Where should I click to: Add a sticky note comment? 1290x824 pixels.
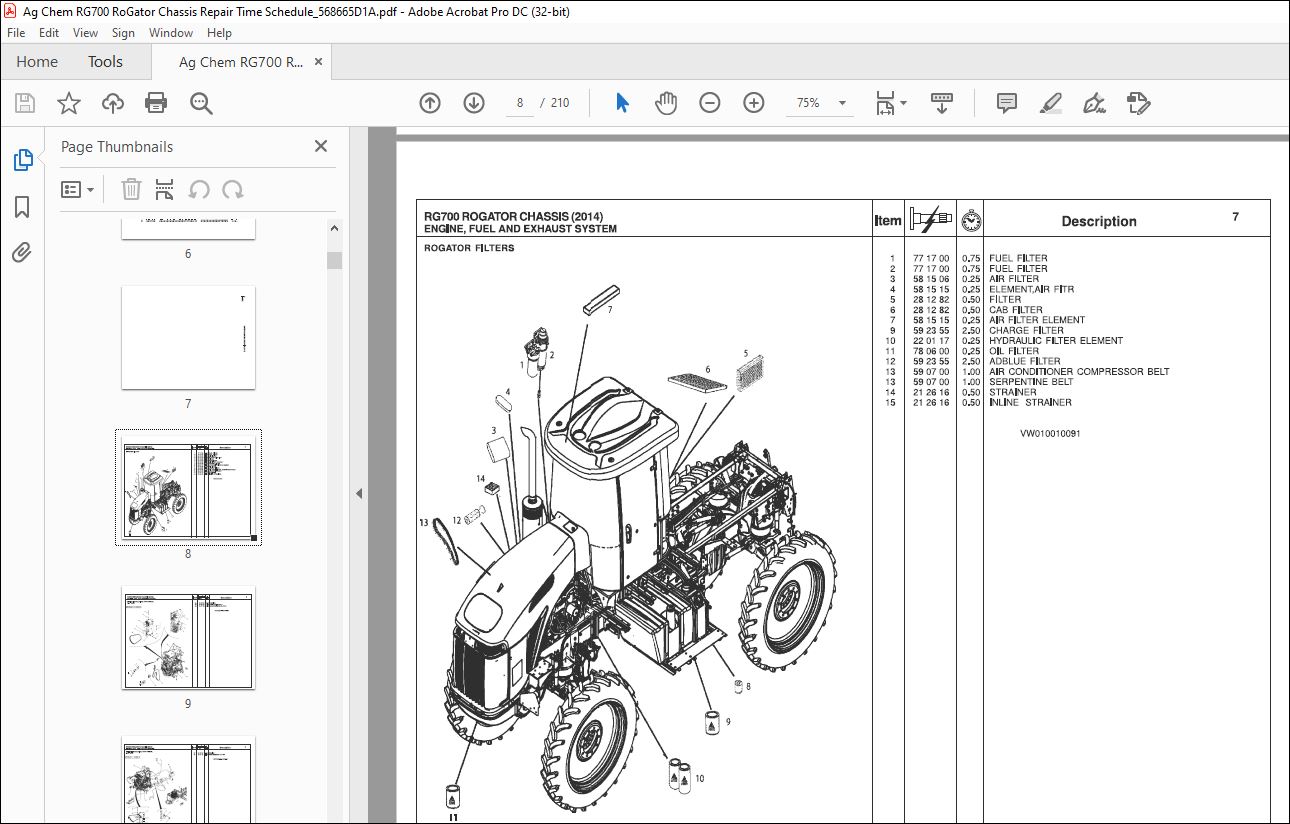tap(1007, 103)
